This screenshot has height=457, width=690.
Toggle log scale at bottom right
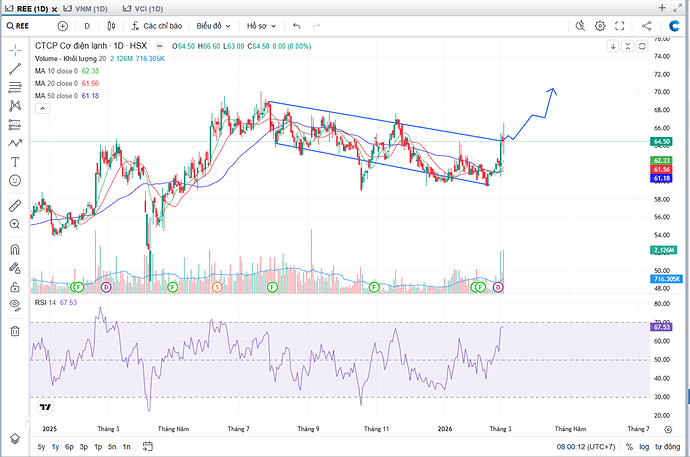[x=644, y=447]
